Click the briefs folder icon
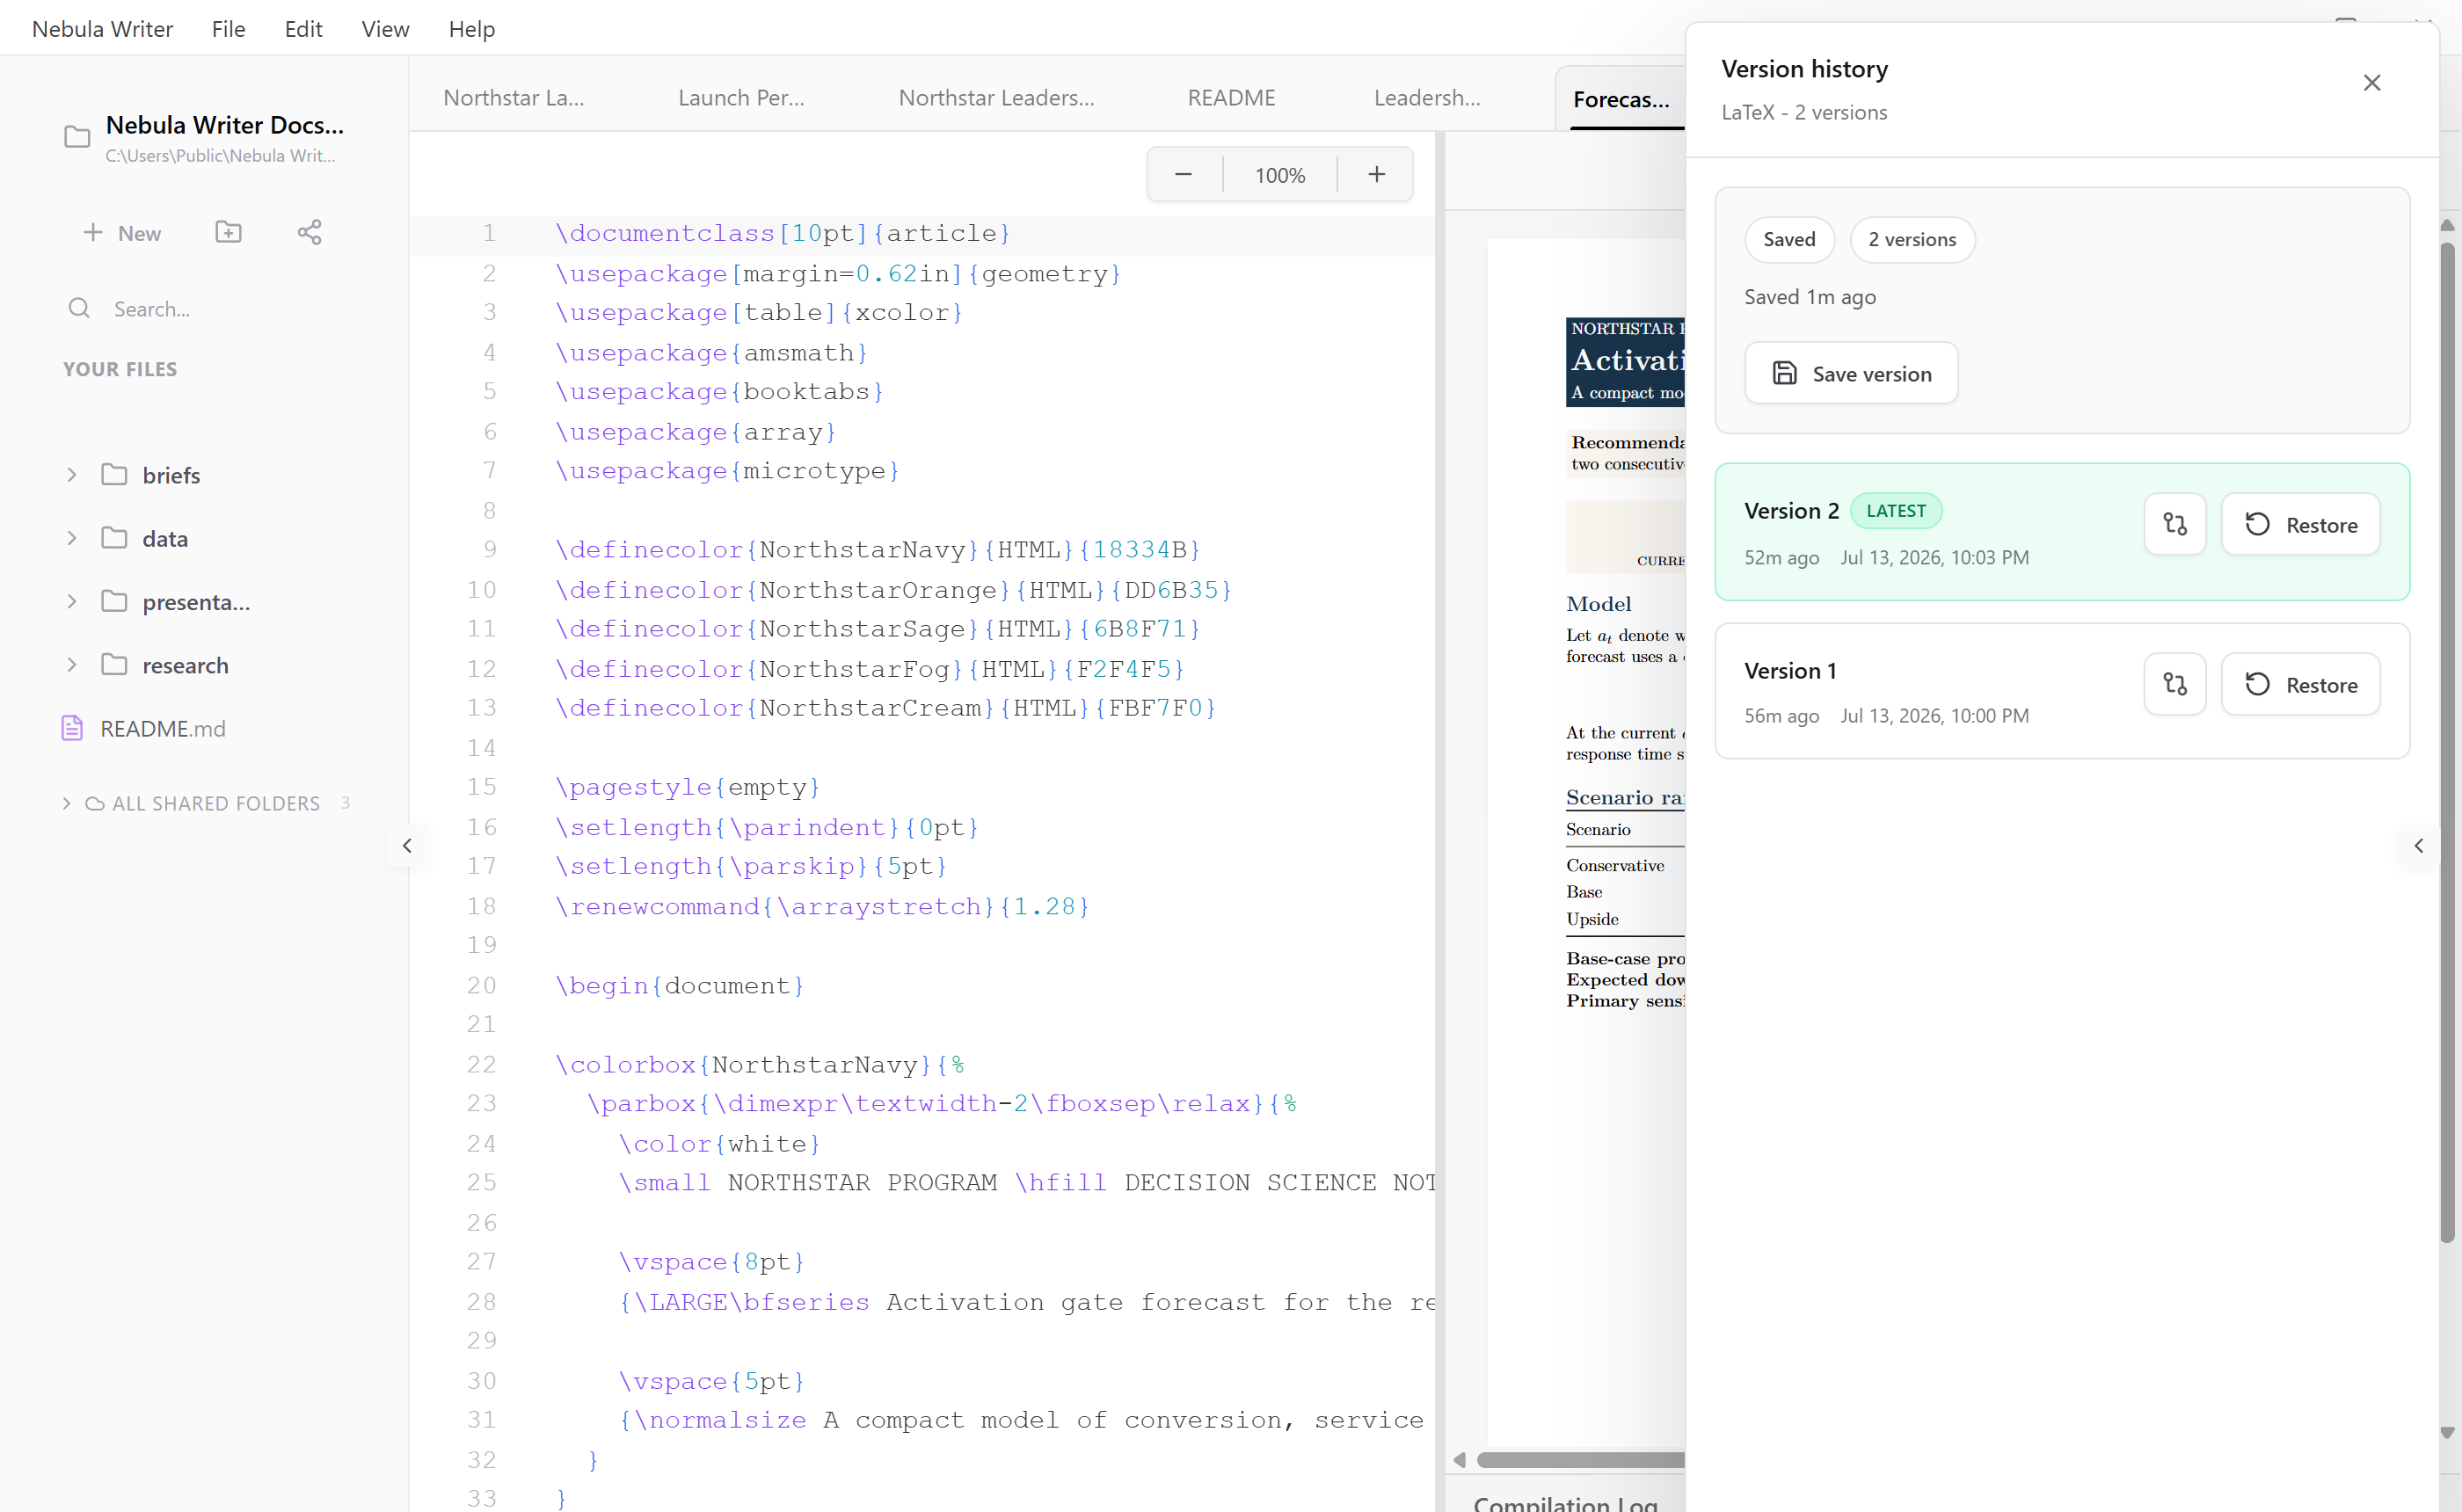2462x1512 pixels. click(x=114, y=474)
